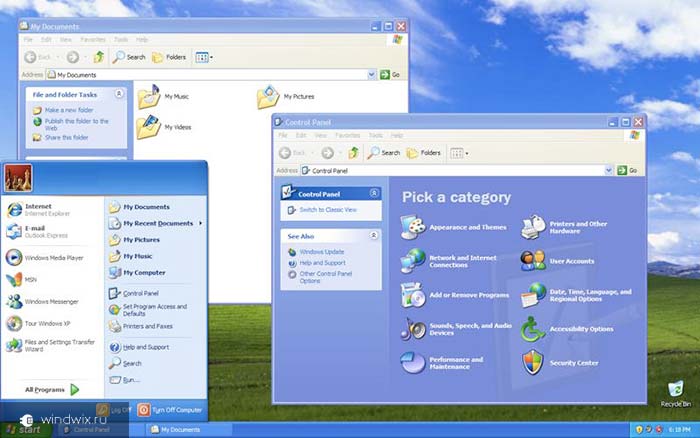Collapse Control Panel side pane header
This screenshot has width=700, height=438.
374,193
